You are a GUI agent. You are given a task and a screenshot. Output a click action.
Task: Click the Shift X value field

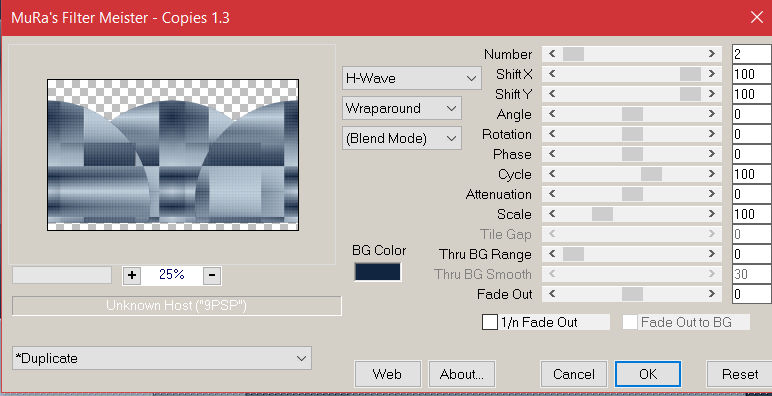(752, 74)
